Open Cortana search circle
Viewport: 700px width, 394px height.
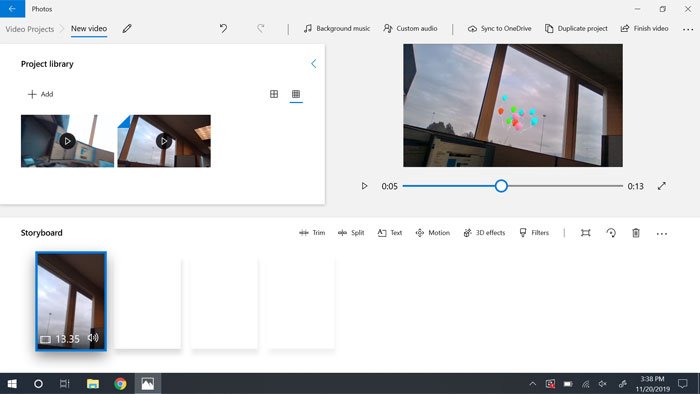click(38, 384)
